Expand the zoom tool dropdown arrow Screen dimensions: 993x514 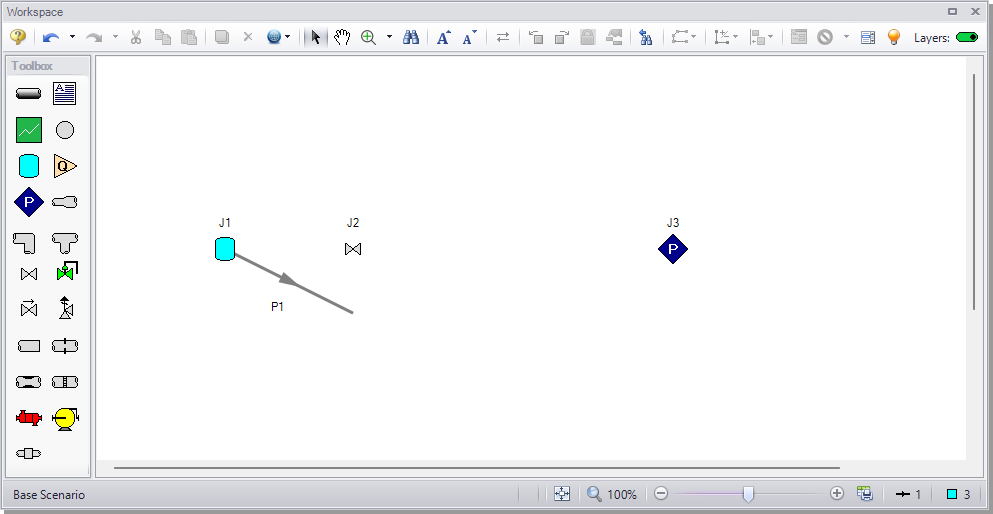pos(389,37)
